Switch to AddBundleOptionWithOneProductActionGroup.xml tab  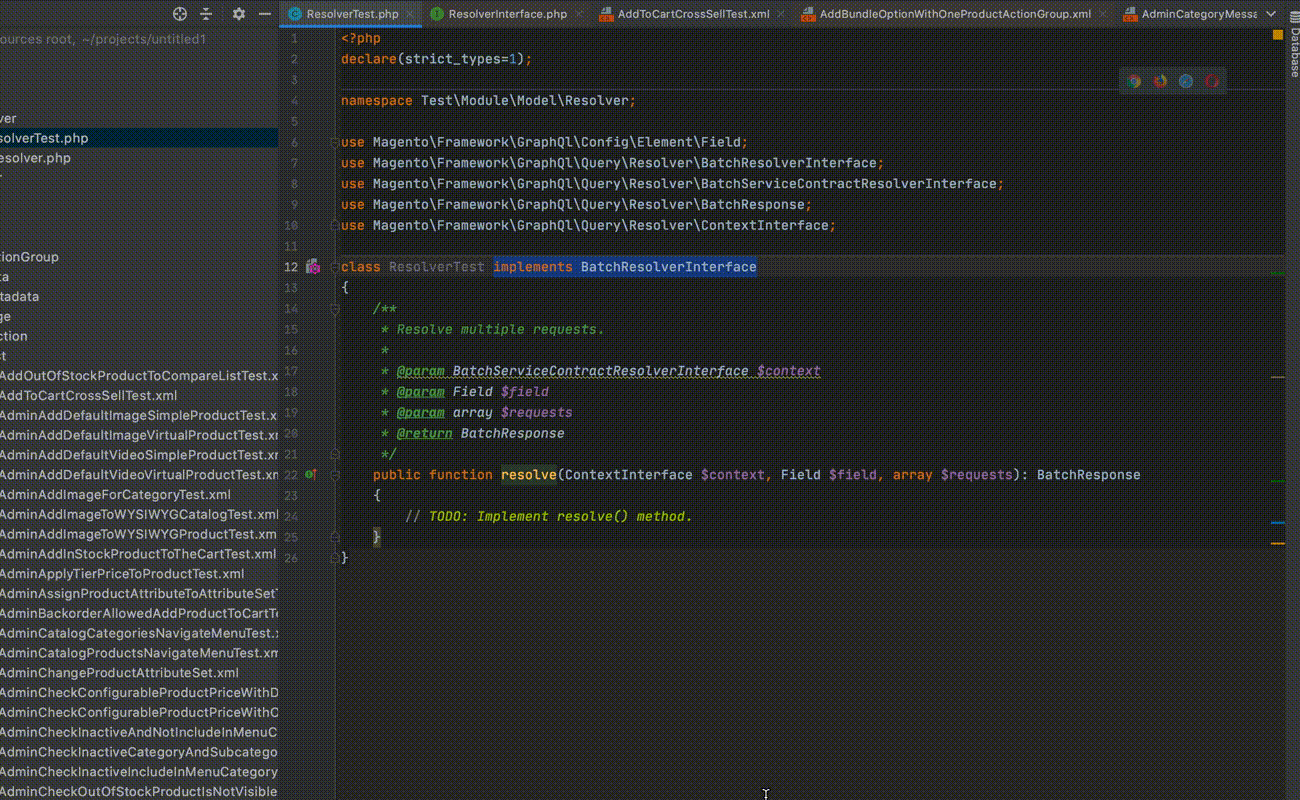(x=954, y=14)
